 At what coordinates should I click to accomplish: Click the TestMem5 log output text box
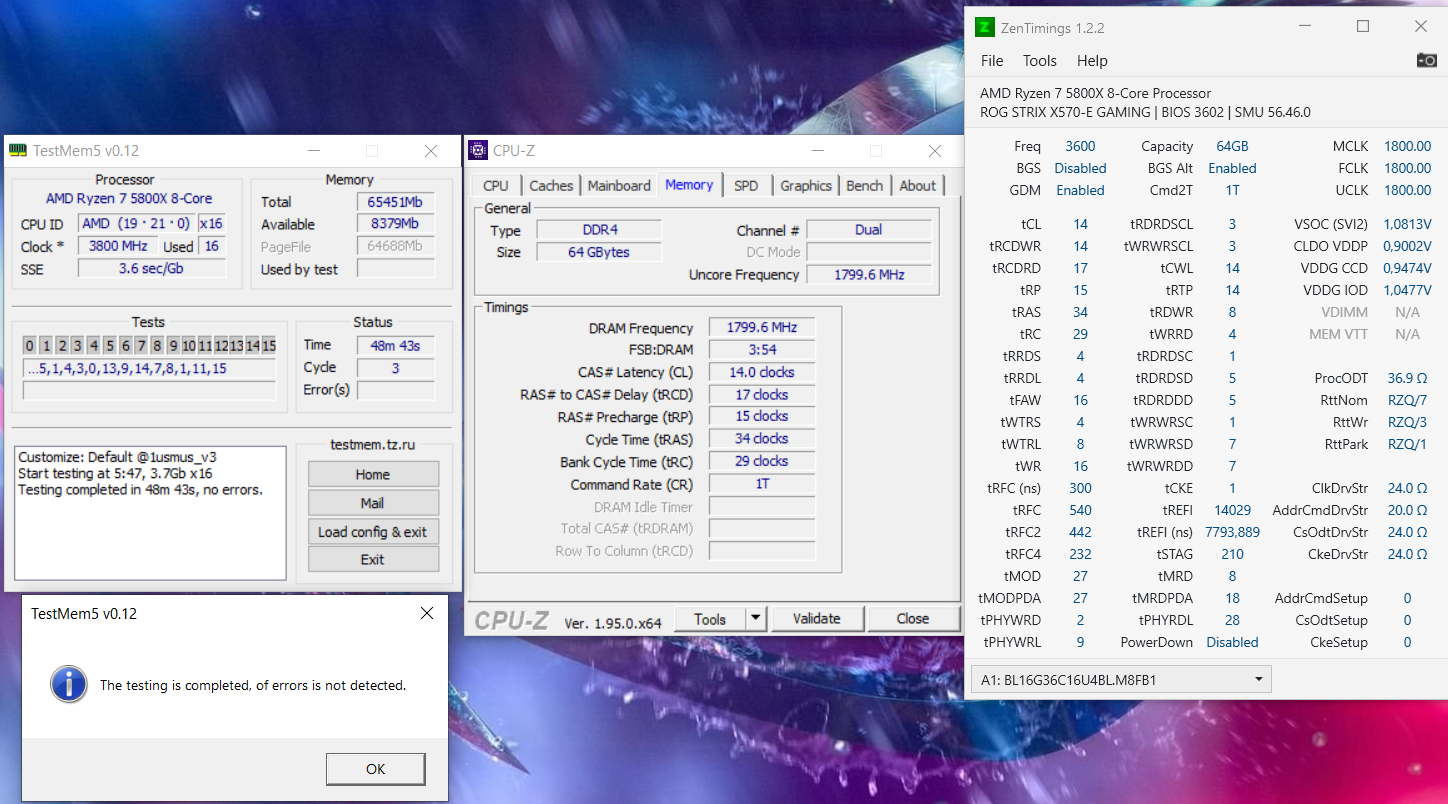click(x=150, y=513)
